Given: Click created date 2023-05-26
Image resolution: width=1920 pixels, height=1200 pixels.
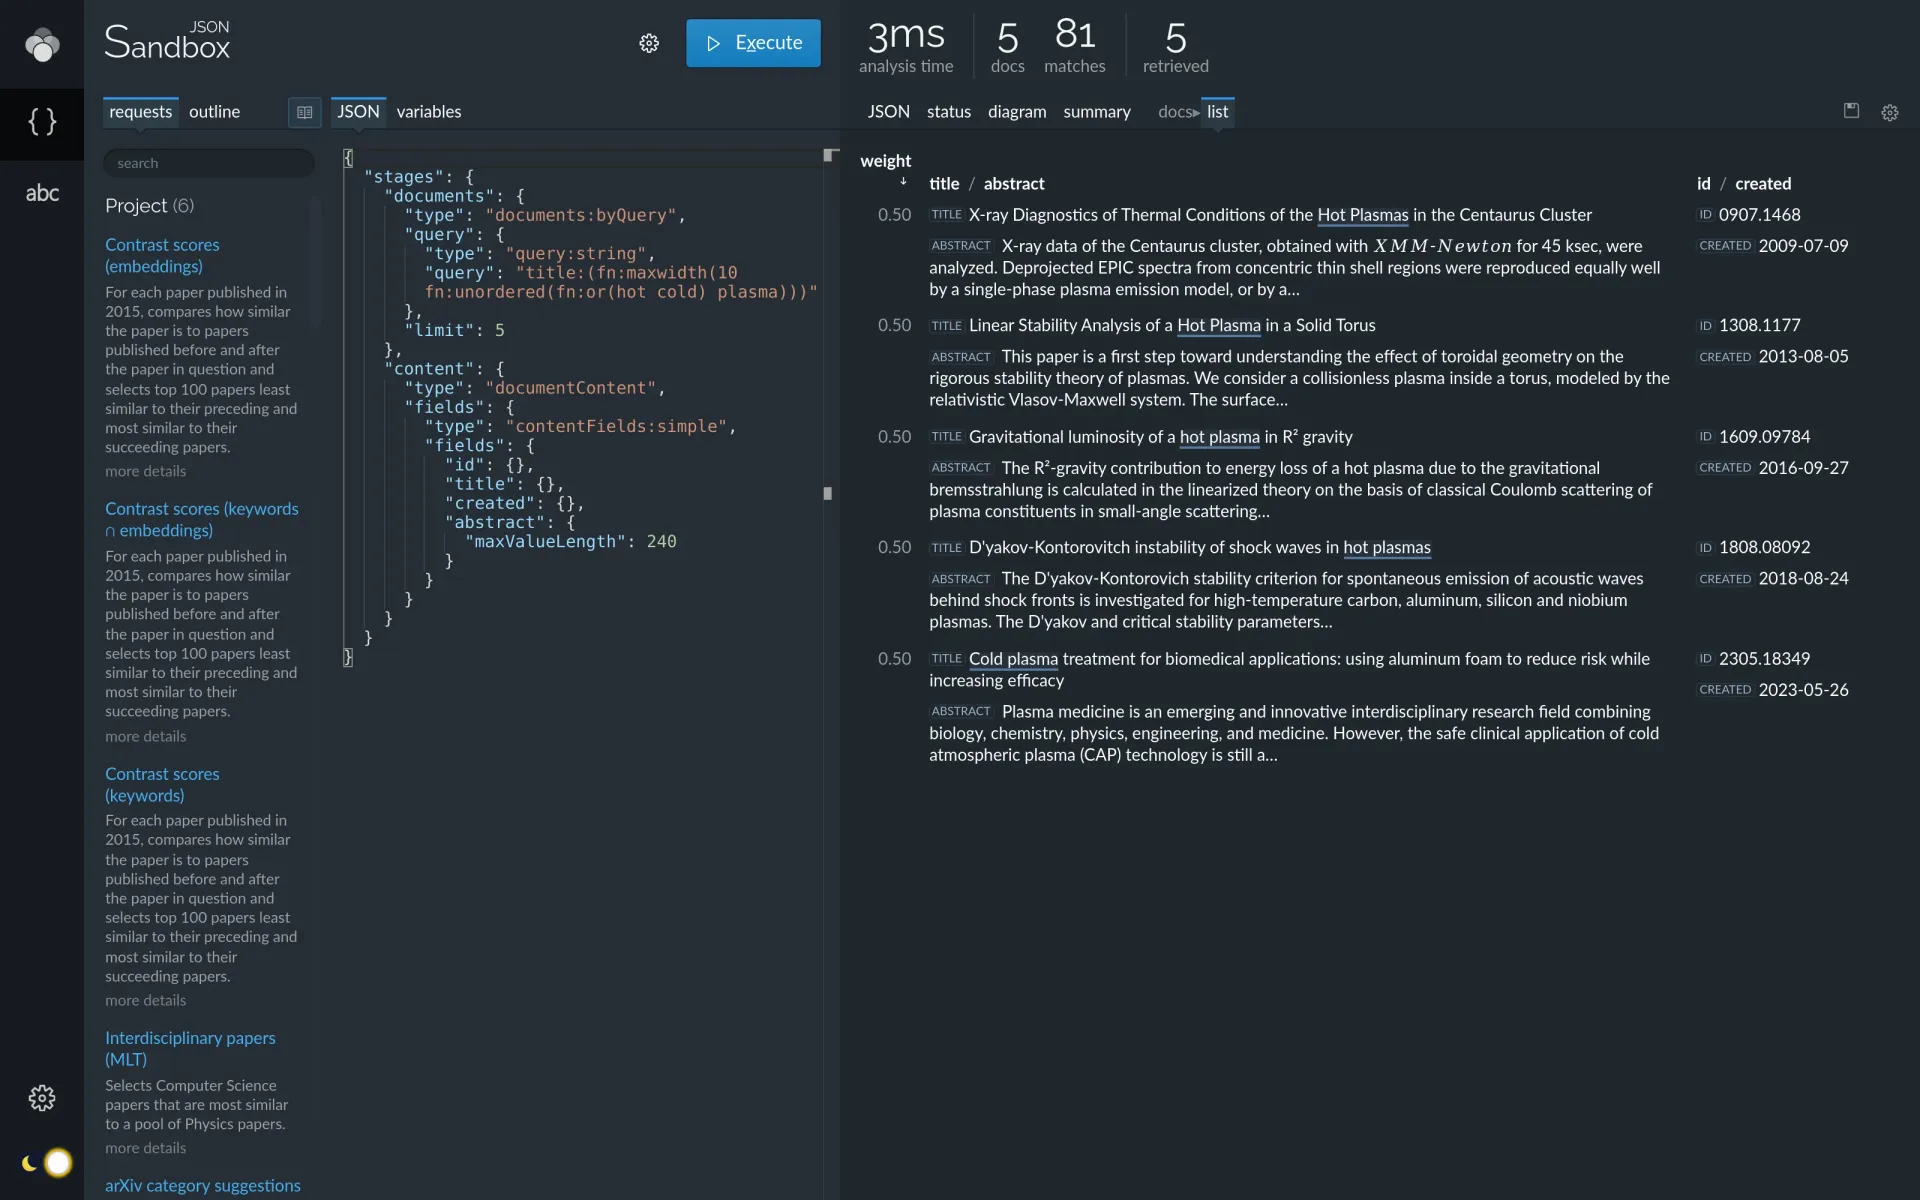Looking at the screenshot, I should coord(1803,689).
